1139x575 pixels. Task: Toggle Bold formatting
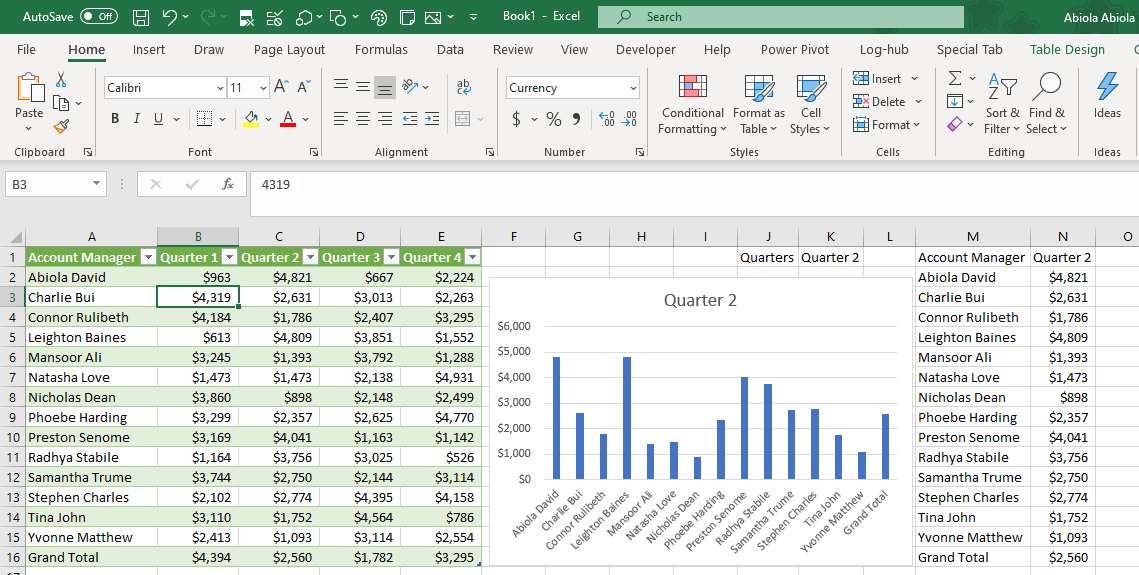coord(115,118)
